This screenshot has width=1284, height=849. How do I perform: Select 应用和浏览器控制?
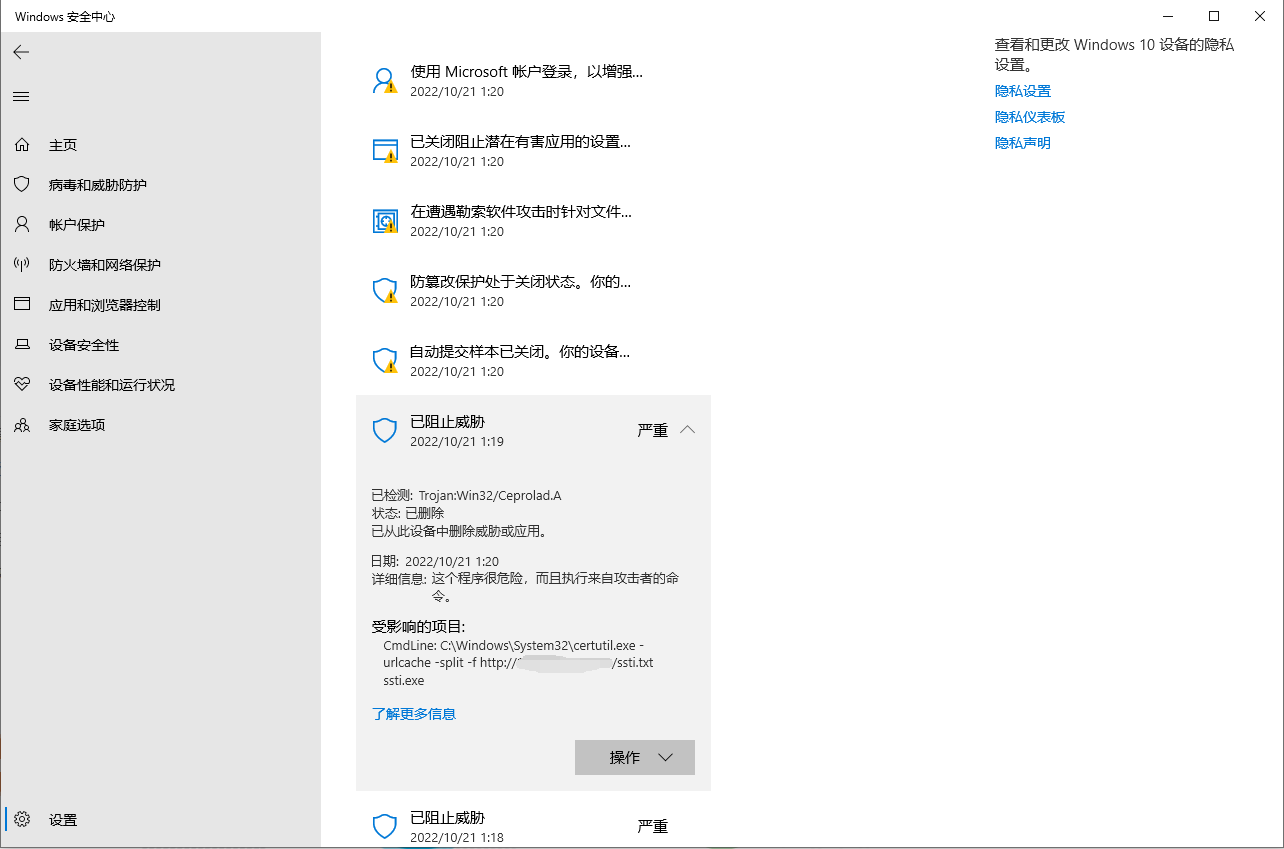105,305
